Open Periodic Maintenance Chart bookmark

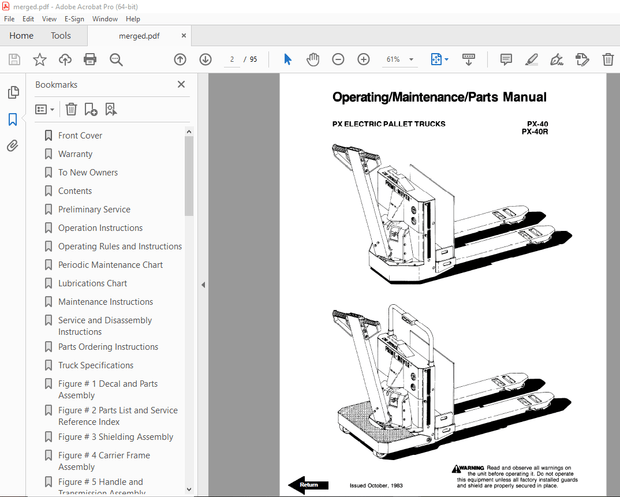(x=110, y=265)
